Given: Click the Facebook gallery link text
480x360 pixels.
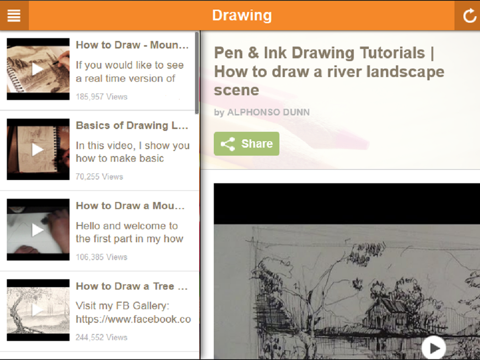Looking at the screenshot, I should (x=133, y=319).
